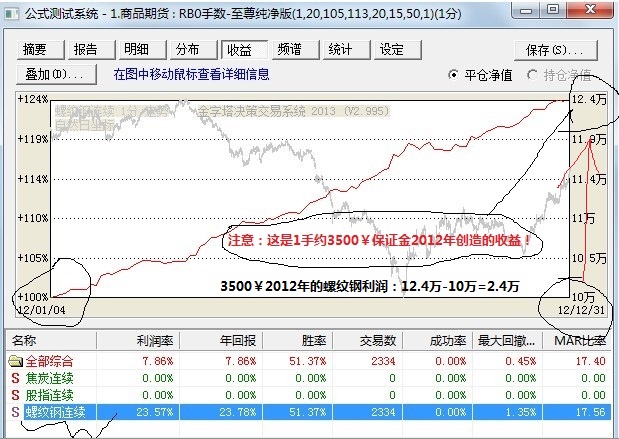619x439 pixels.
Task: Sort by the 交易数 column header
Action: pos(368,340)
